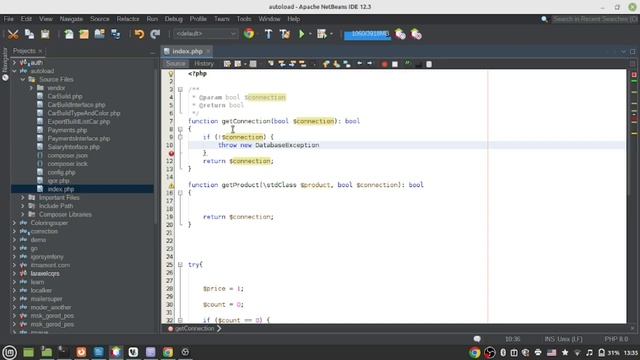Select Payments.php in the project tree
The height and width of the screenshot is (360, 640).
(x=67, y=130)
